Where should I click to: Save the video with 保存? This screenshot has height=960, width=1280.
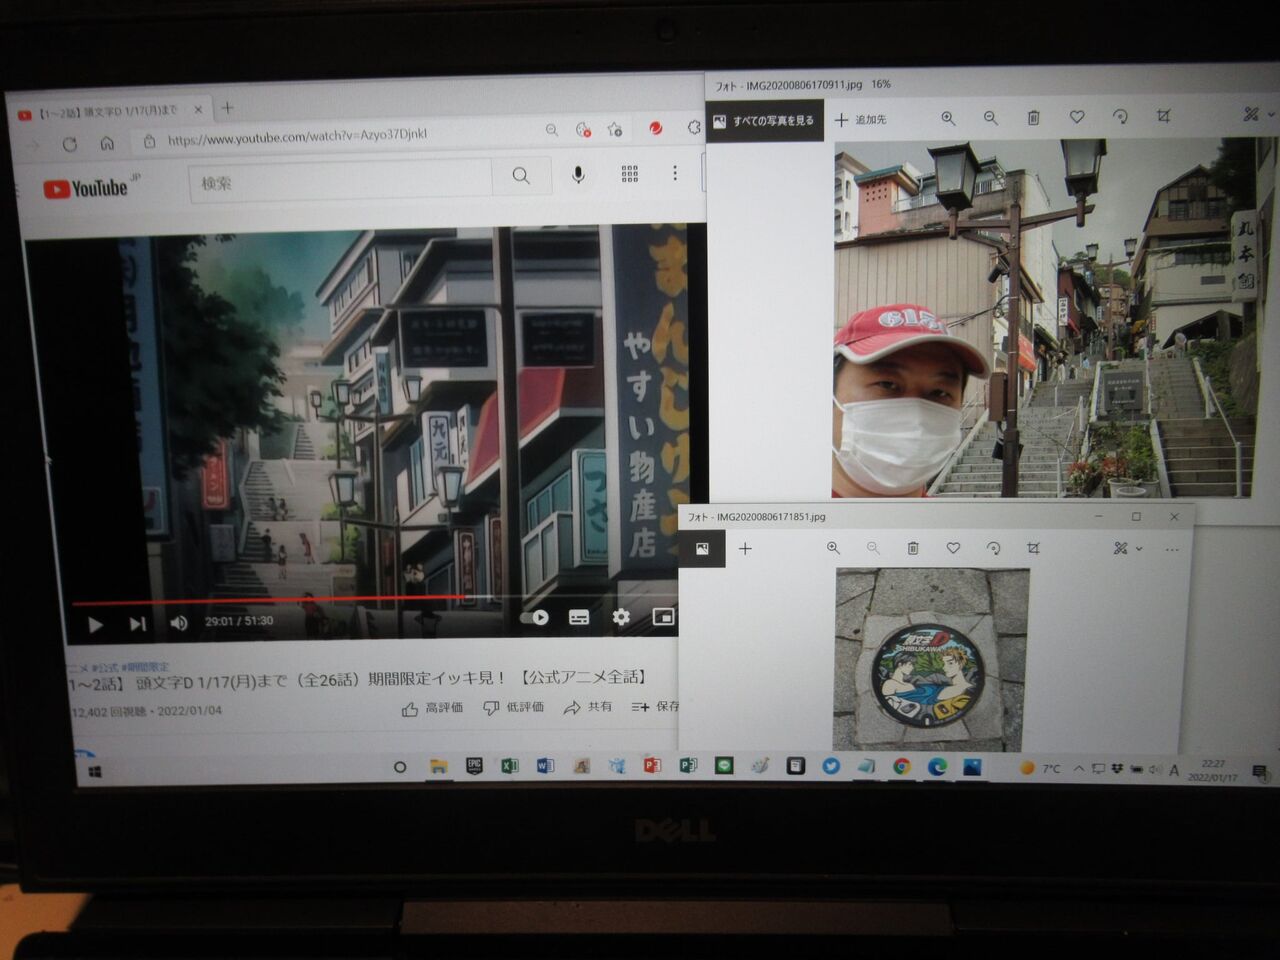click(x=655, y=707)
